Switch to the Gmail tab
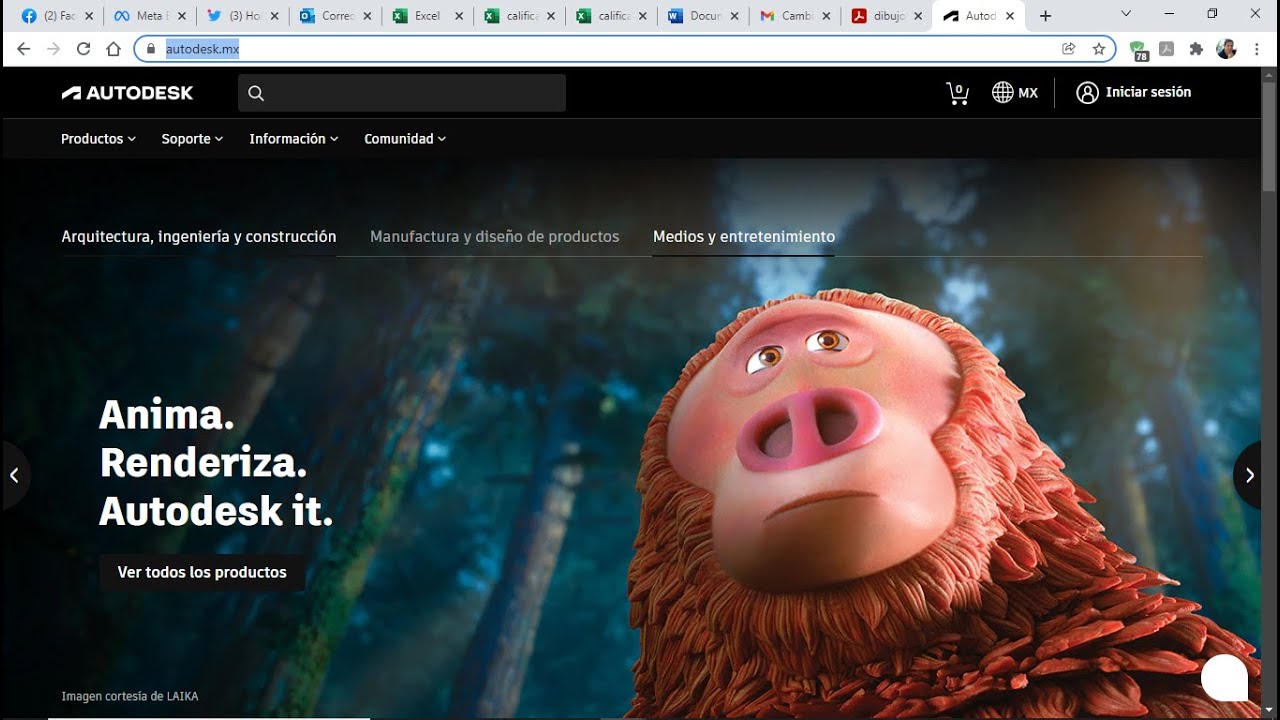The image size is (1280, 720). pyautogui.click(x=795, y=16)
